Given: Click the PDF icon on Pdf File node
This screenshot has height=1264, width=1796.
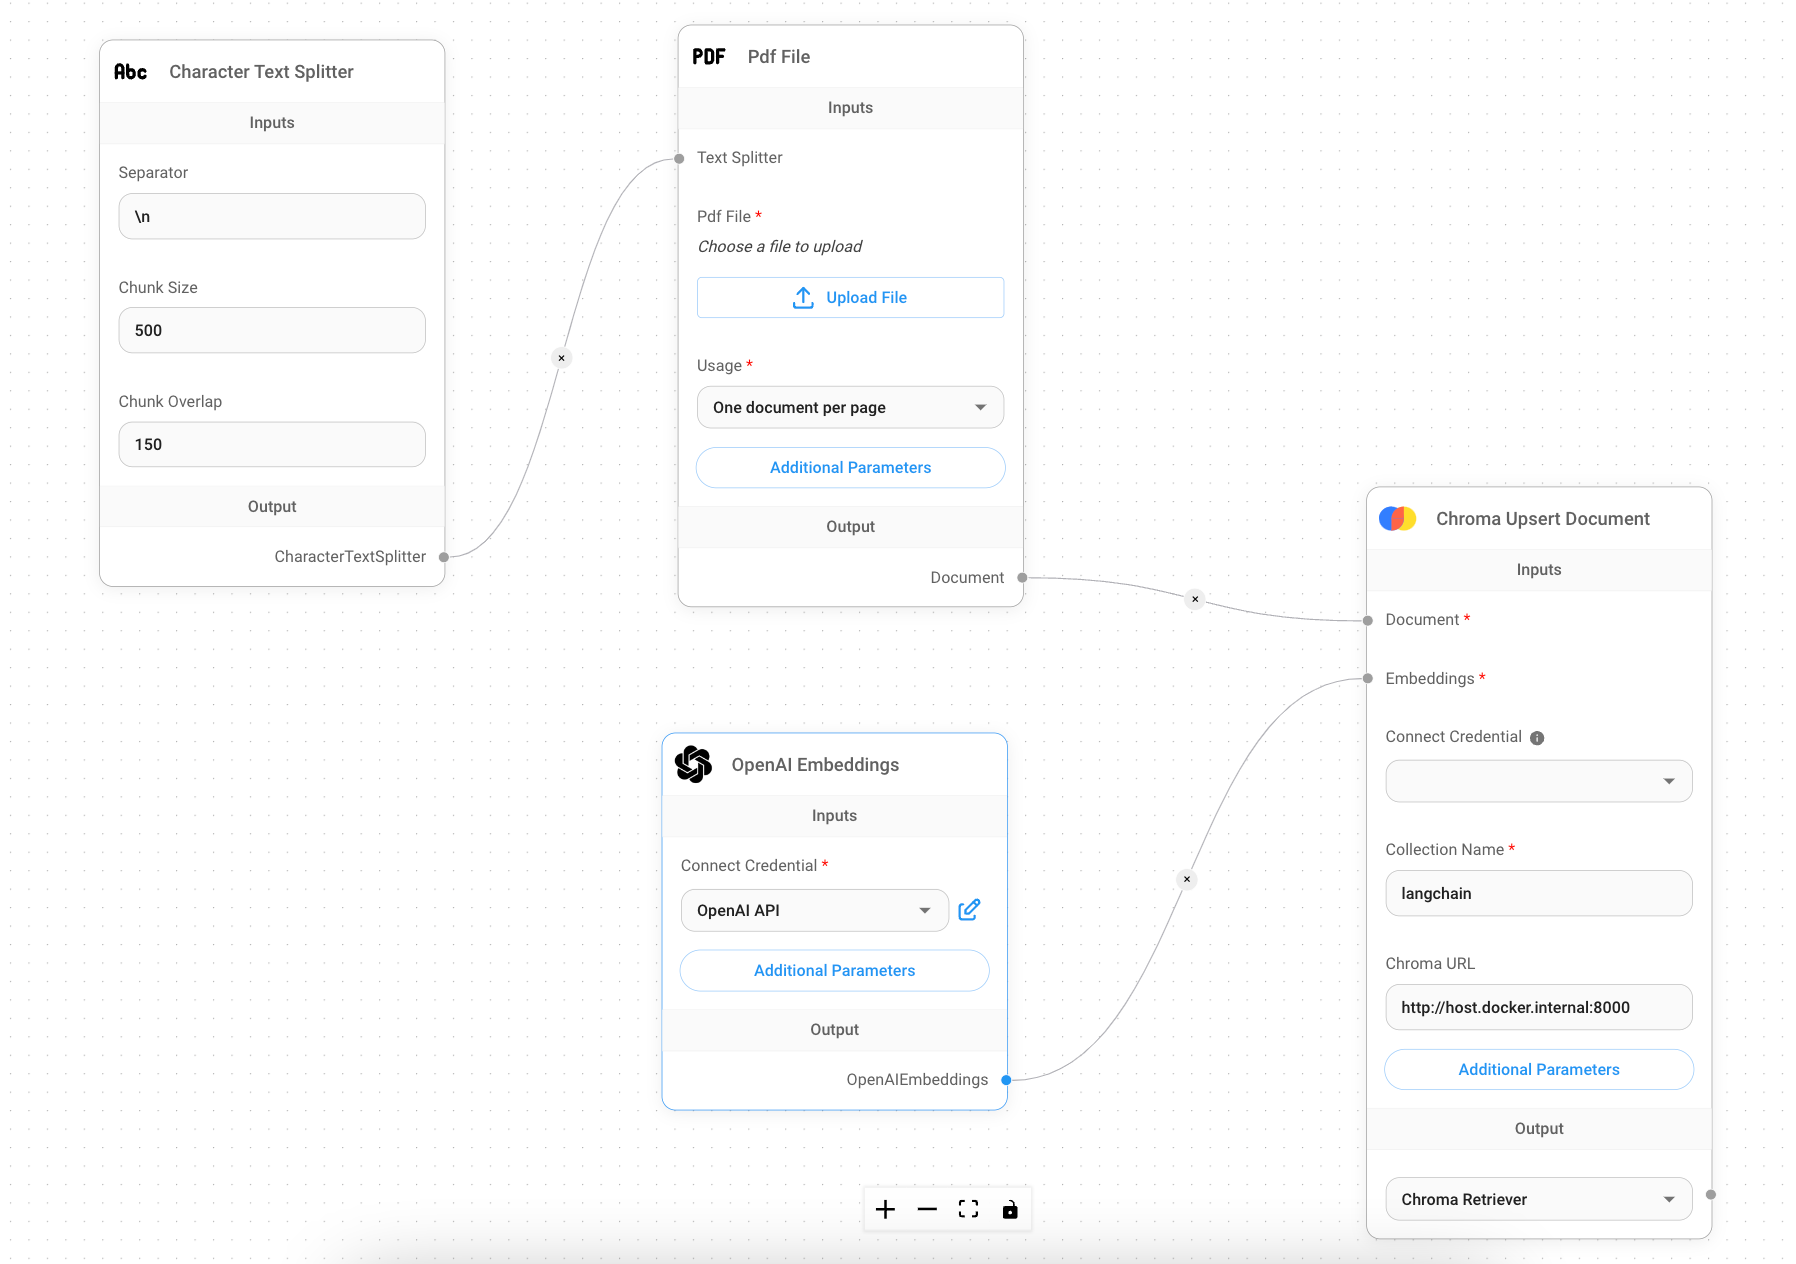Looking at the screenshot, I should [709, 57].
